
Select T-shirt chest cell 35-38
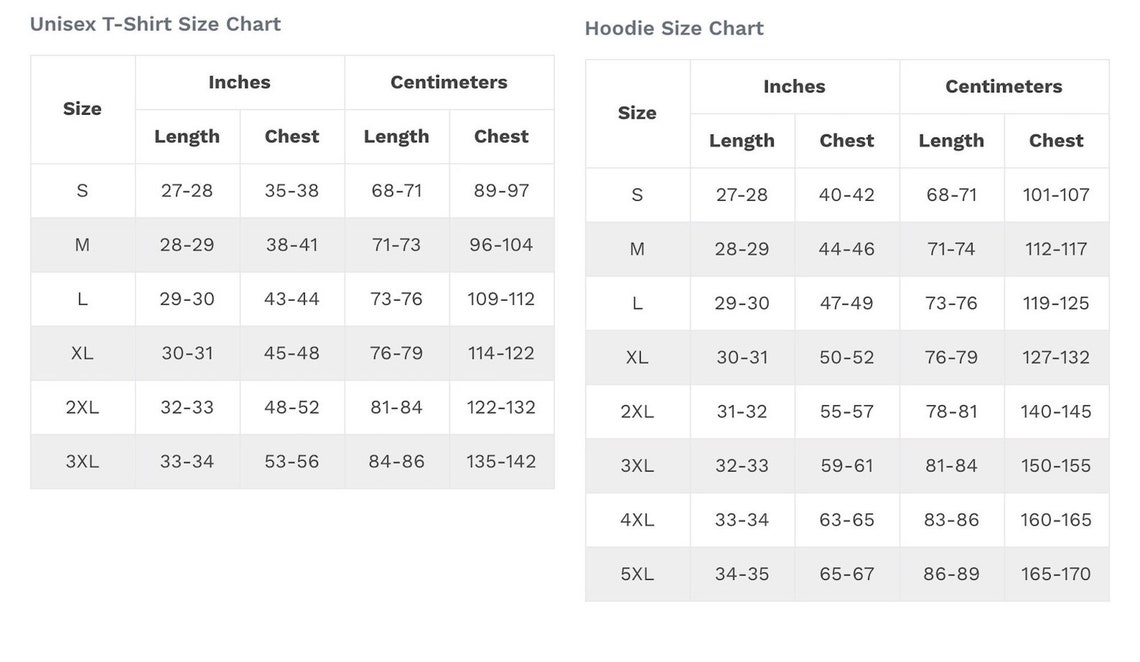[x=292, y=190]
